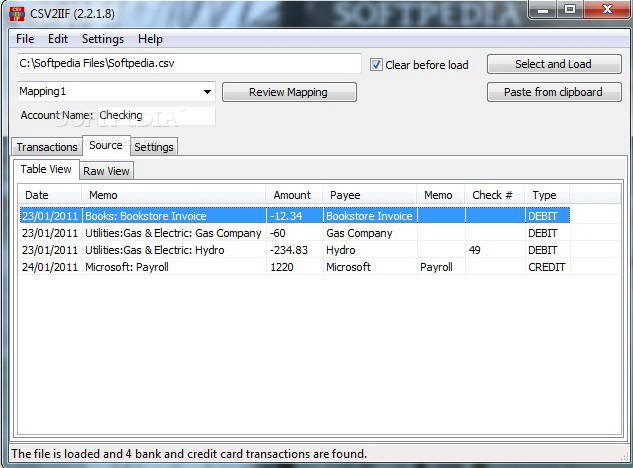633x468 pixels.
Task: Click the amount -234.83 cell
Action: (295, 250)
